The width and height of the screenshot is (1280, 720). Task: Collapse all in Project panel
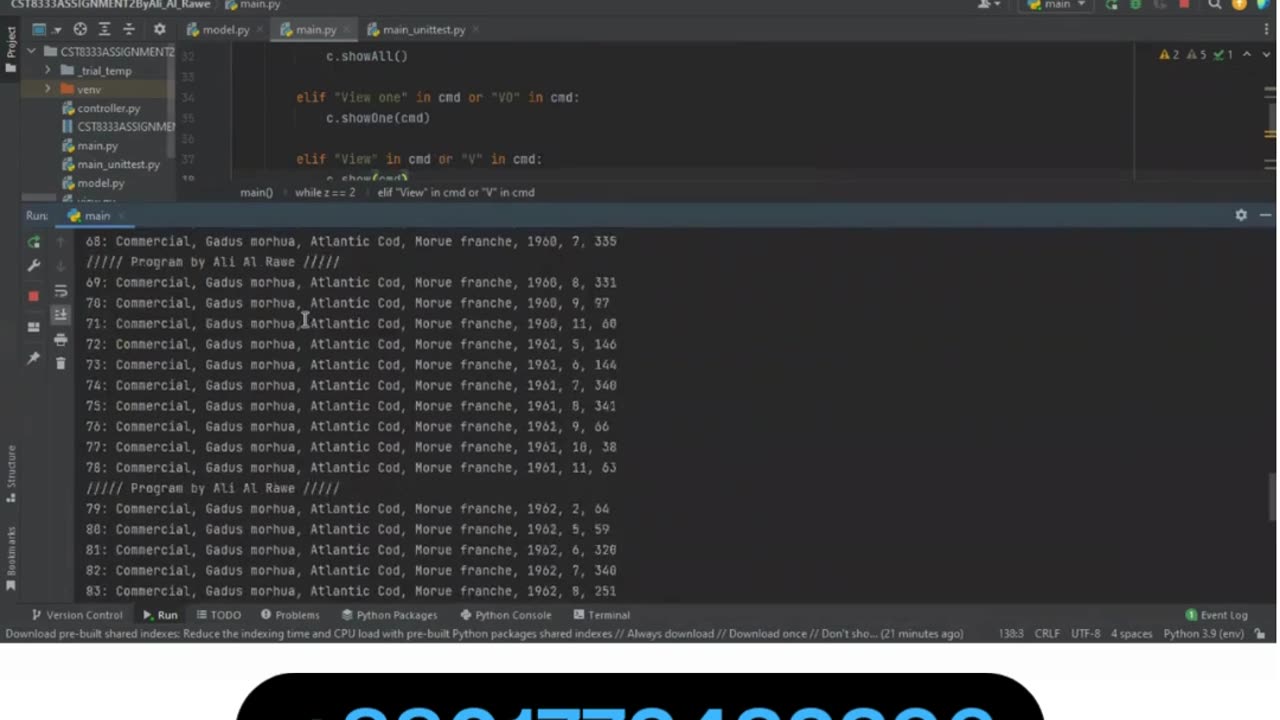(x=129, y=29)
